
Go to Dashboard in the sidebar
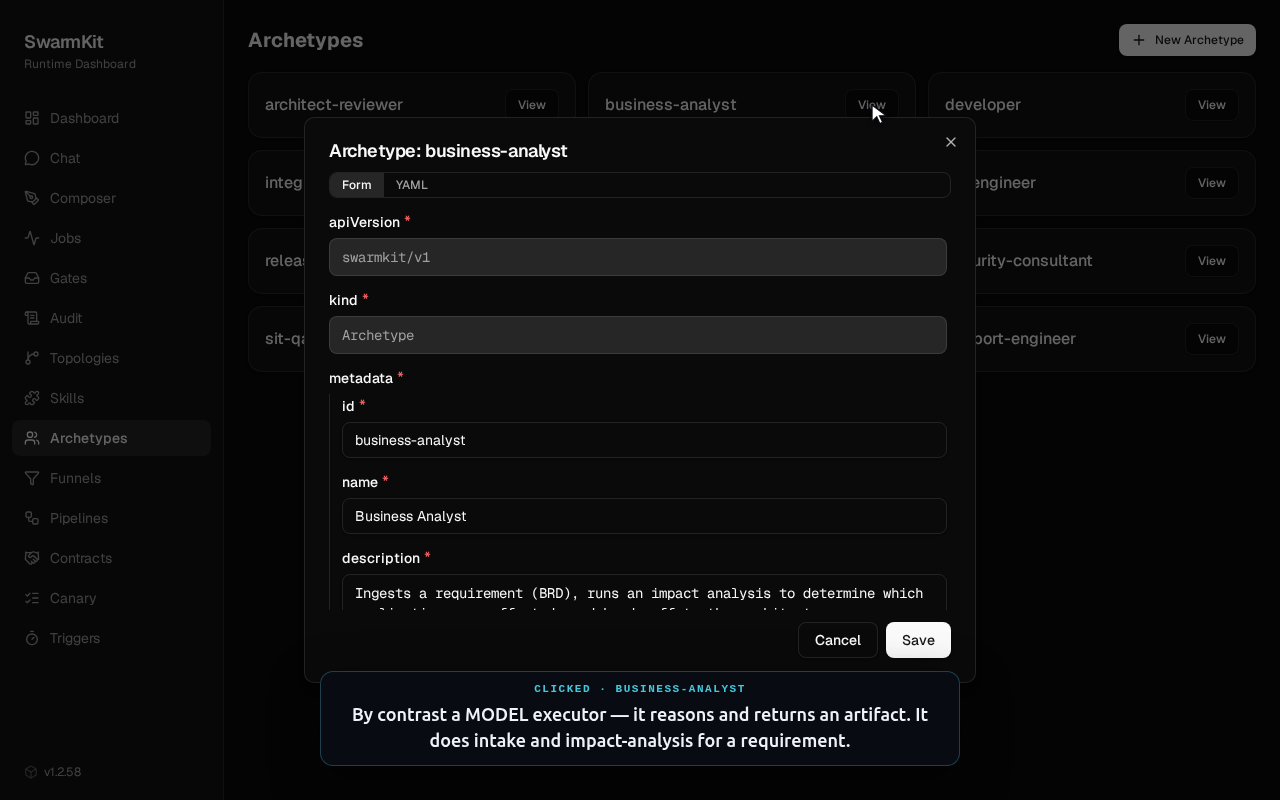click(111, 118)
